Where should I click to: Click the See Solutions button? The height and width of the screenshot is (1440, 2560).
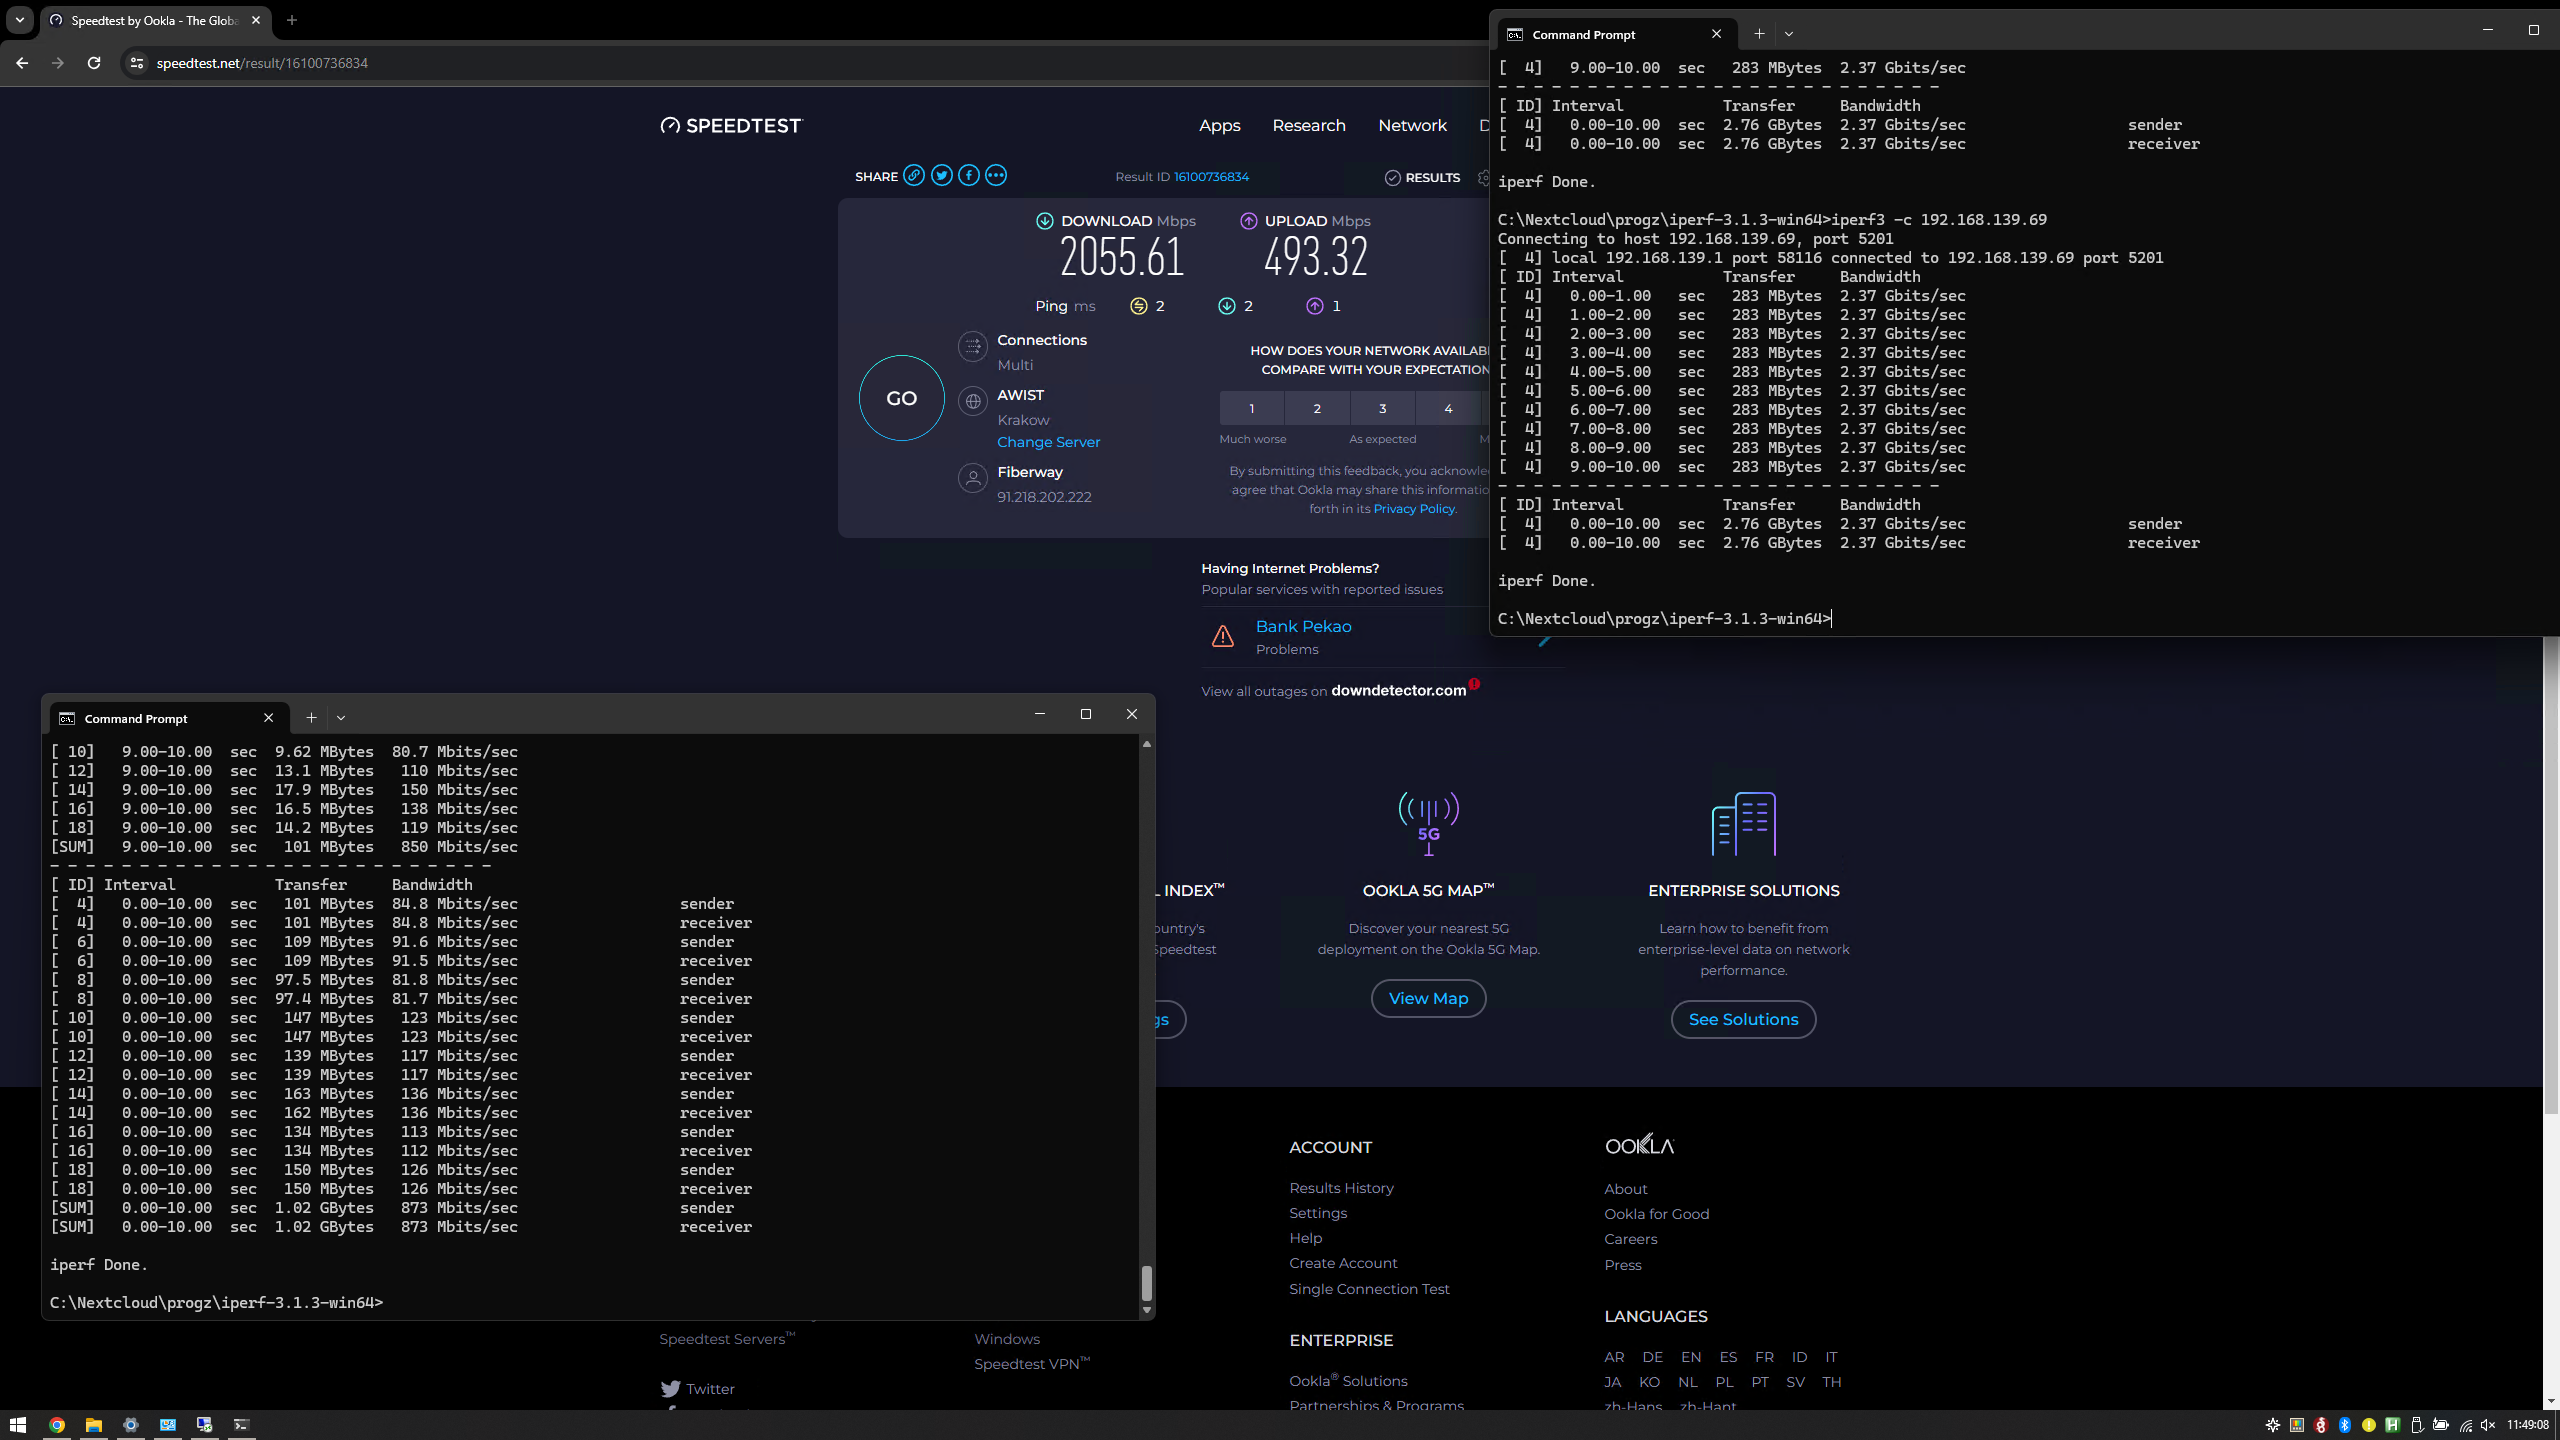coord(1743,1019)
